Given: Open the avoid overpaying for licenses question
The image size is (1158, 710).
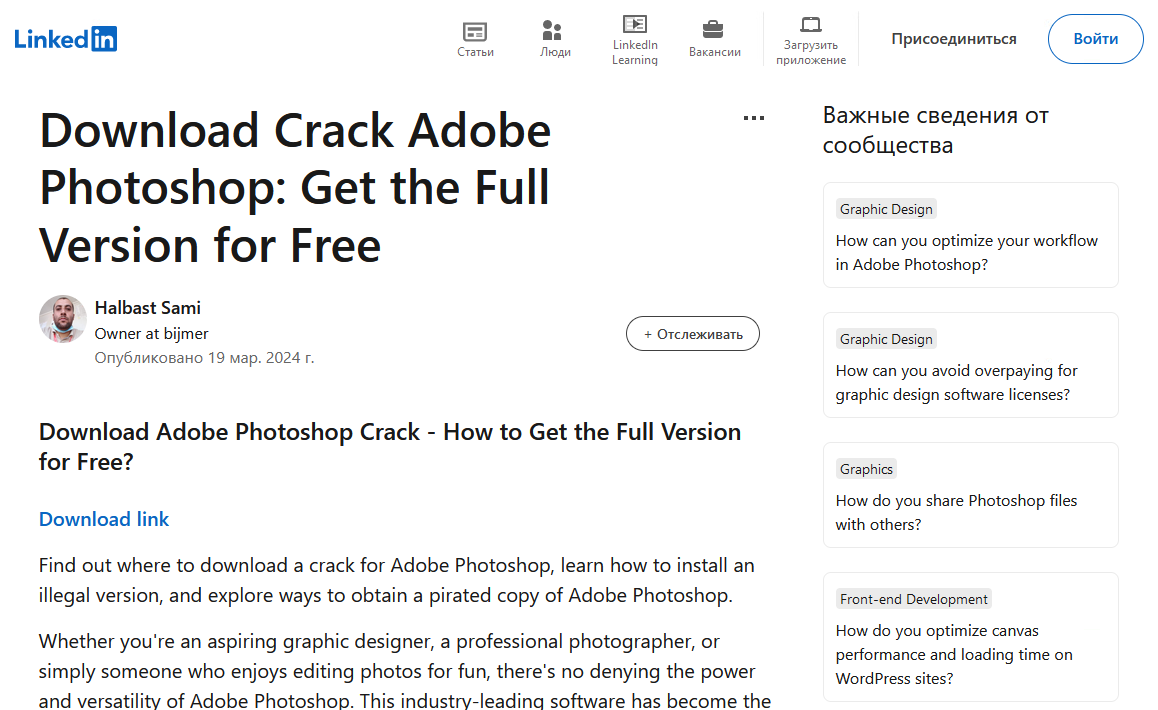Looking at the screenshot, I should click(956, 382).
